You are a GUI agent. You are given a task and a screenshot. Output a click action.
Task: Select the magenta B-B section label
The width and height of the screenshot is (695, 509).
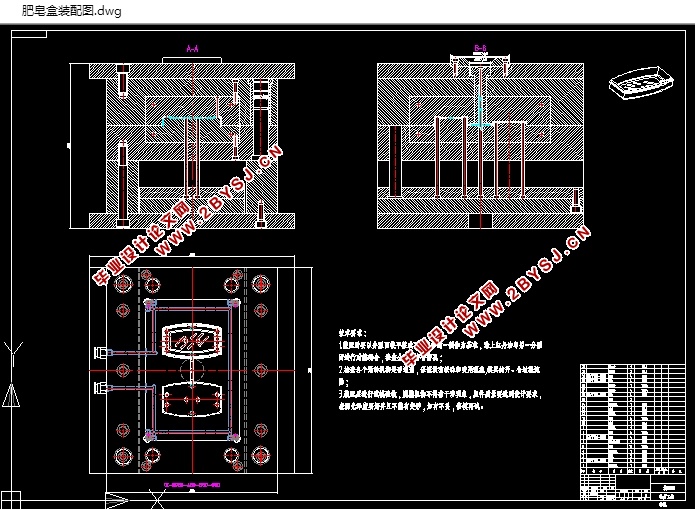tap(480, 48)
